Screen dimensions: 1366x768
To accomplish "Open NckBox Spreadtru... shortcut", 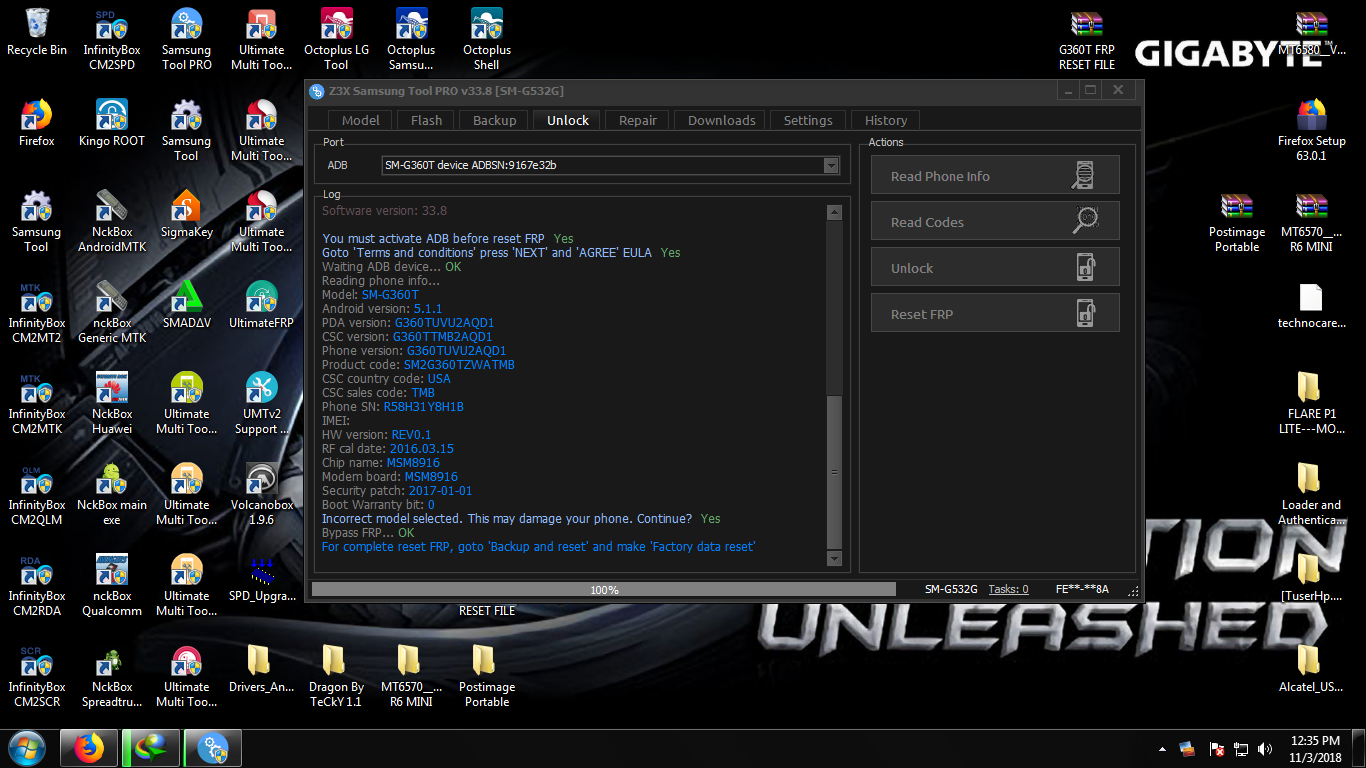I will [x=112, y=676].
